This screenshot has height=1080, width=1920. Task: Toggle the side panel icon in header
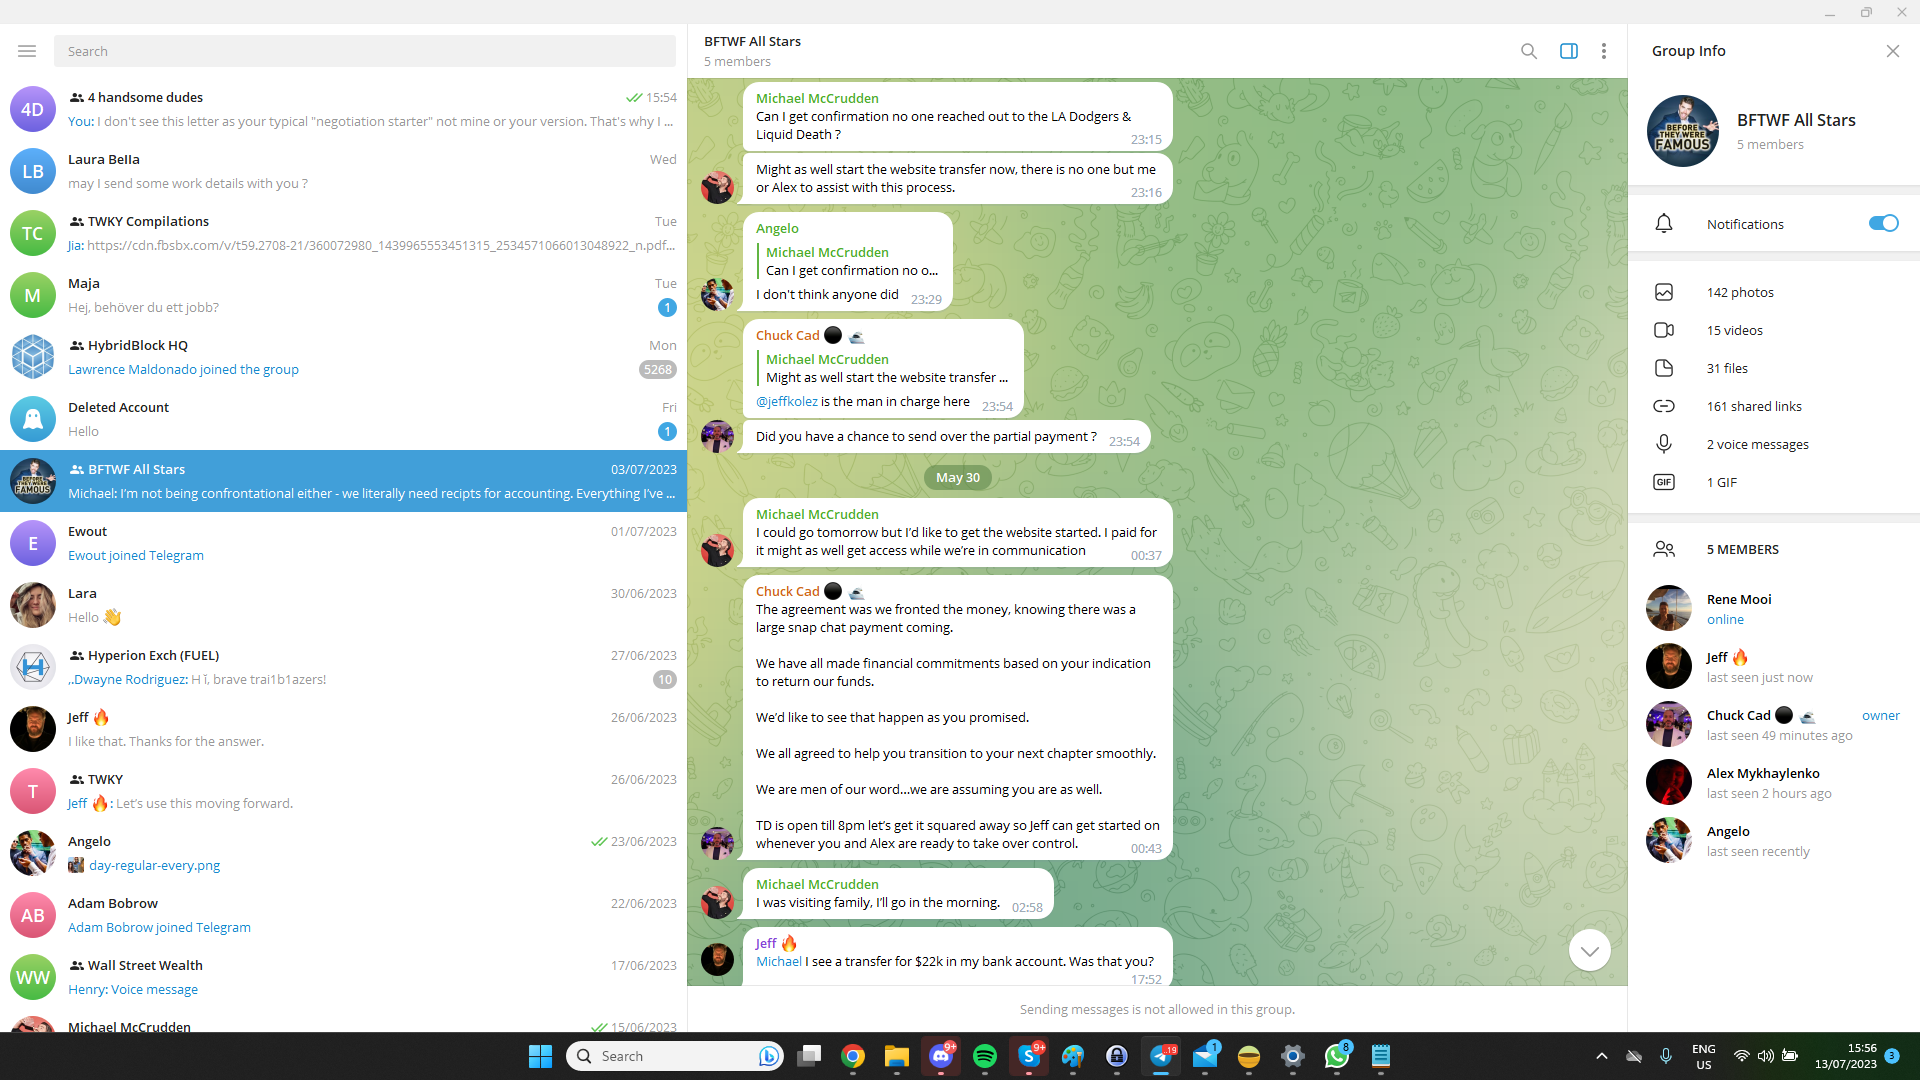pyautogui.click(x=1568, y=51)
